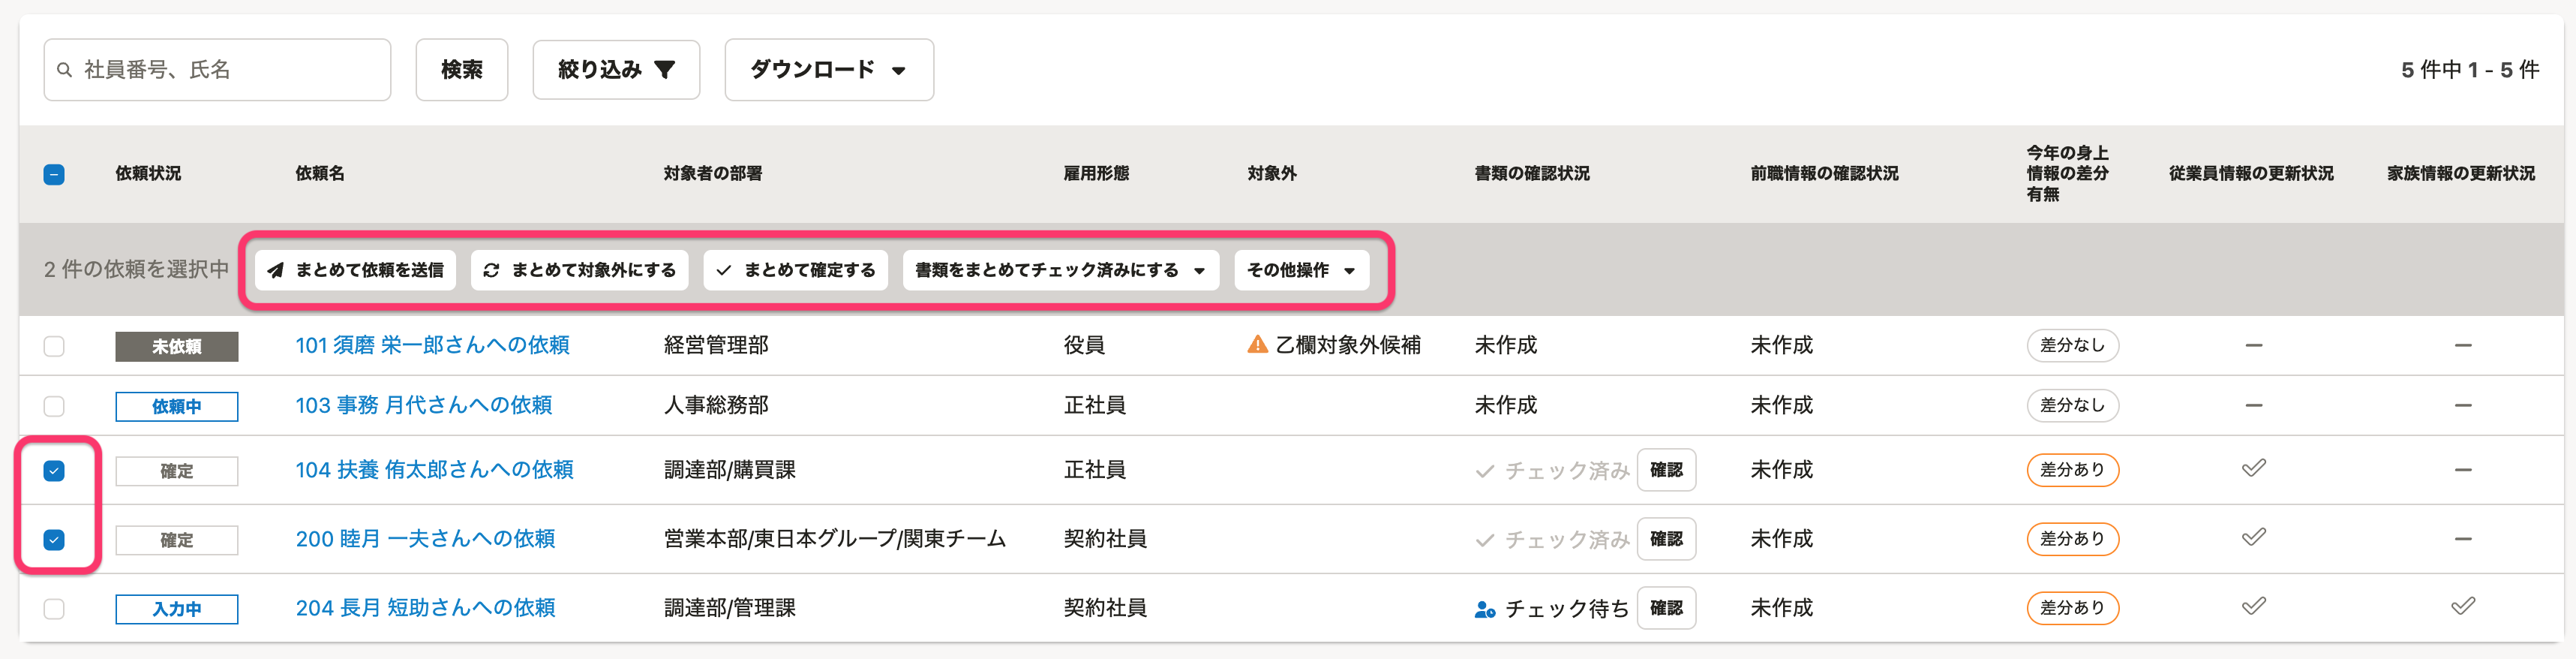Click the orange warning triangle icon
This screenshot has width=2576, height=659.
coord(1257,345)
